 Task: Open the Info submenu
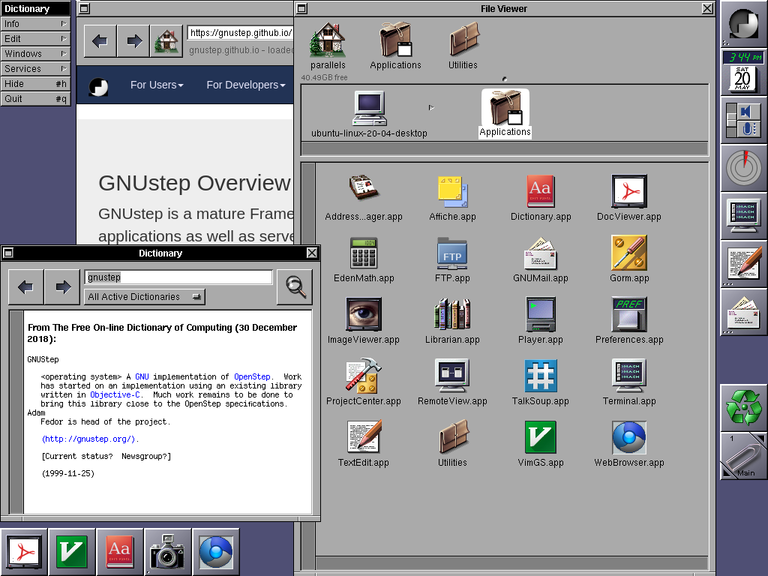tap(35, 24)
